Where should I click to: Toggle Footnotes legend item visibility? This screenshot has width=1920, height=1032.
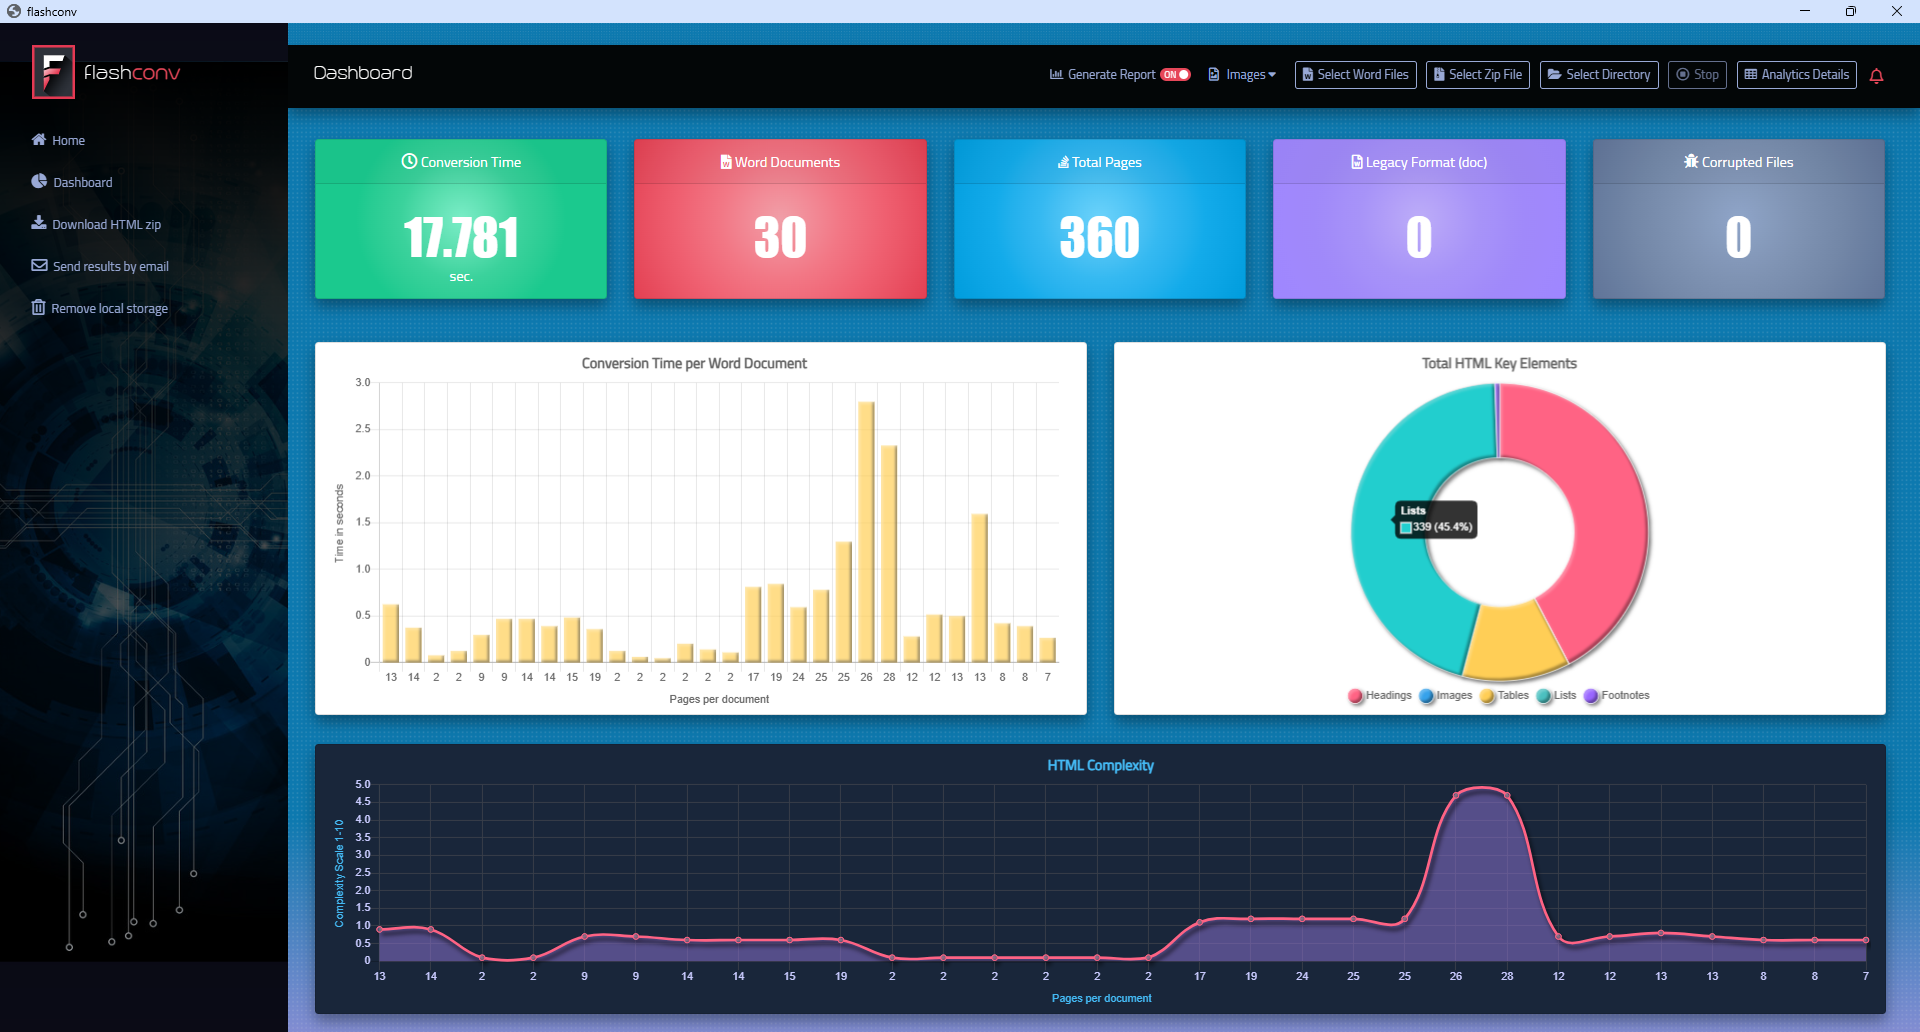coord(1616,696)
